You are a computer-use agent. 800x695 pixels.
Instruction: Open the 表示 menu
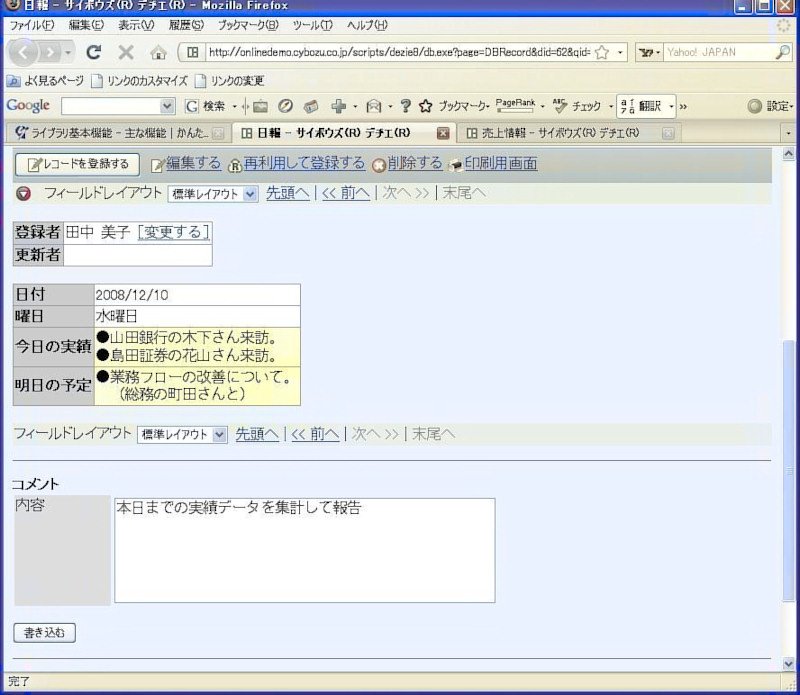[136, 25]
